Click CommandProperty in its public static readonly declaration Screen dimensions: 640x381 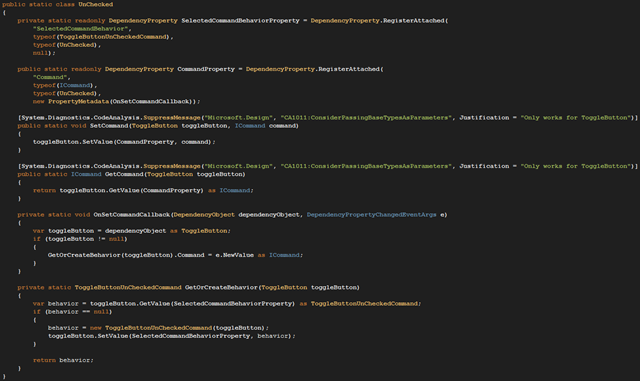tap(206, 69)
